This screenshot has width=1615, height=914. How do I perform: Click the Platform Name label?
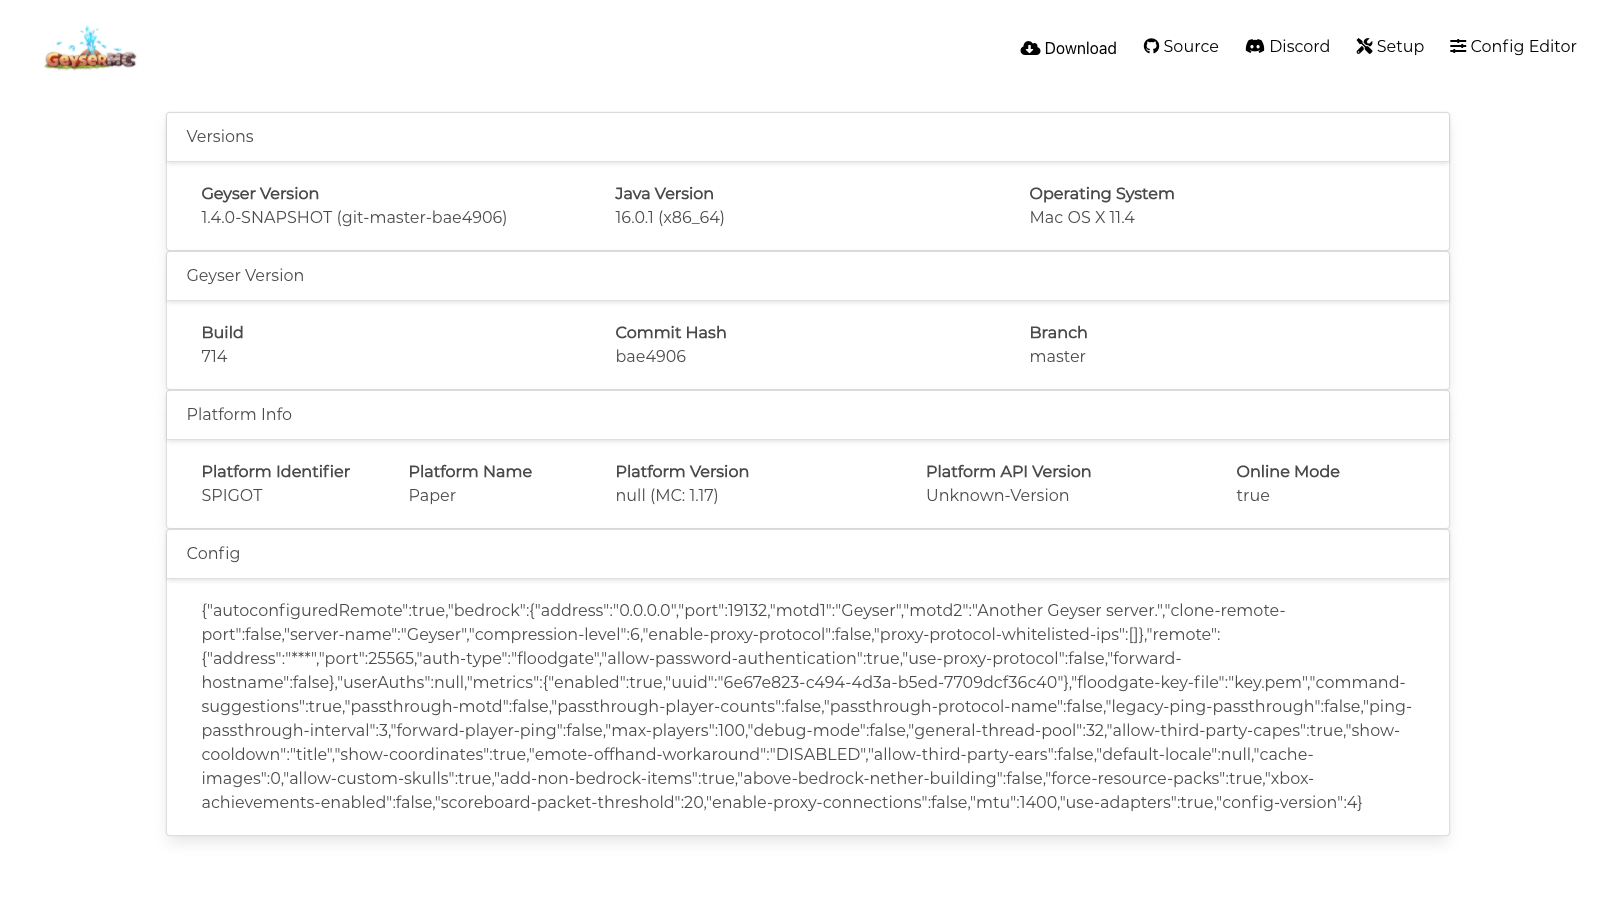coord(470,472)
